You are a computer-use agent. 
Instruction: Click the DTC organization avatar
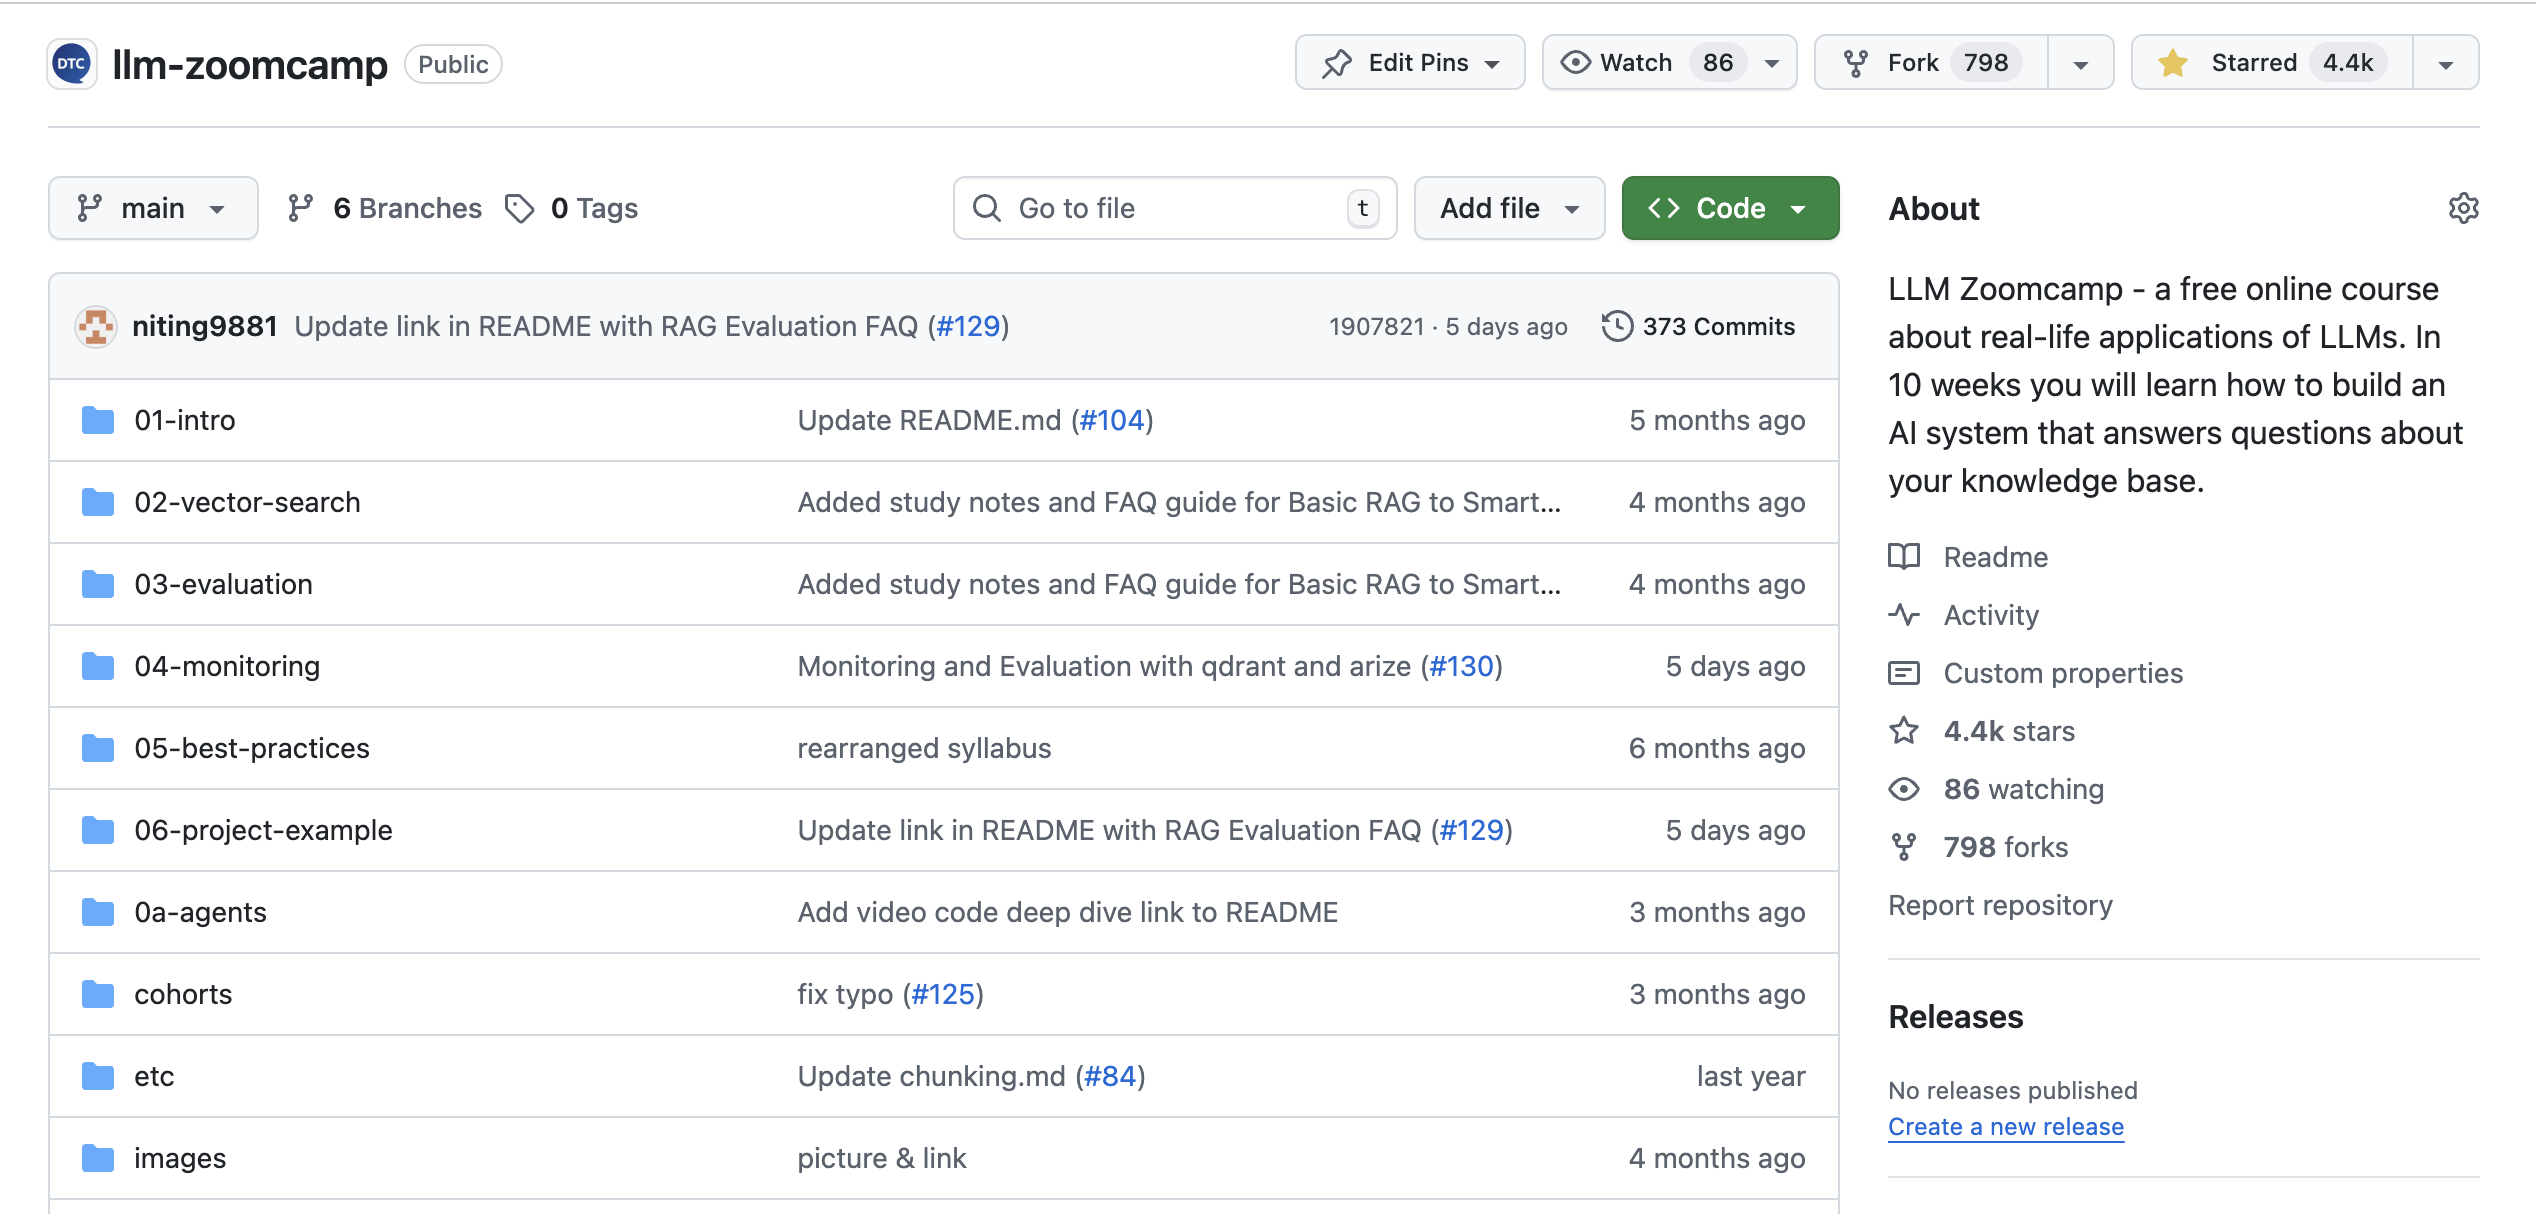tap(70, 63)
